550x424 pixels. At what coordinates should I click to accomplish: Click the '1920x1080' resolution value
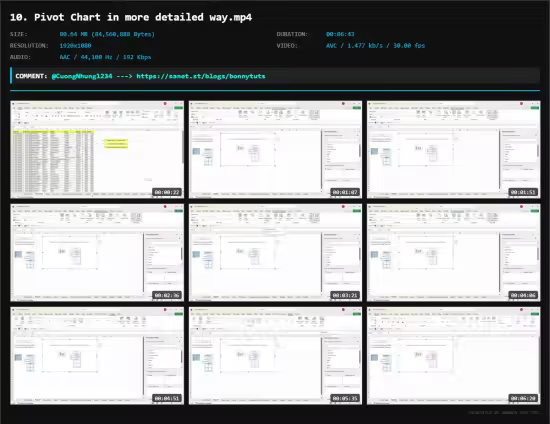[75, 46]
